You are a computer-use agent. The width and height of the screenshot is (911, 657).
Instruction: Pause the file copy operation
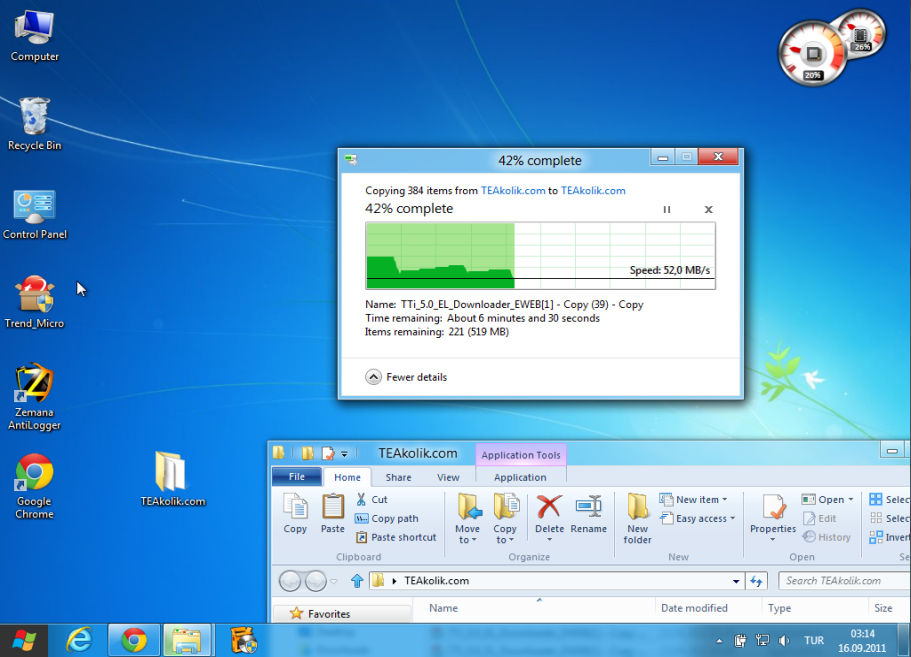(666, 210)
